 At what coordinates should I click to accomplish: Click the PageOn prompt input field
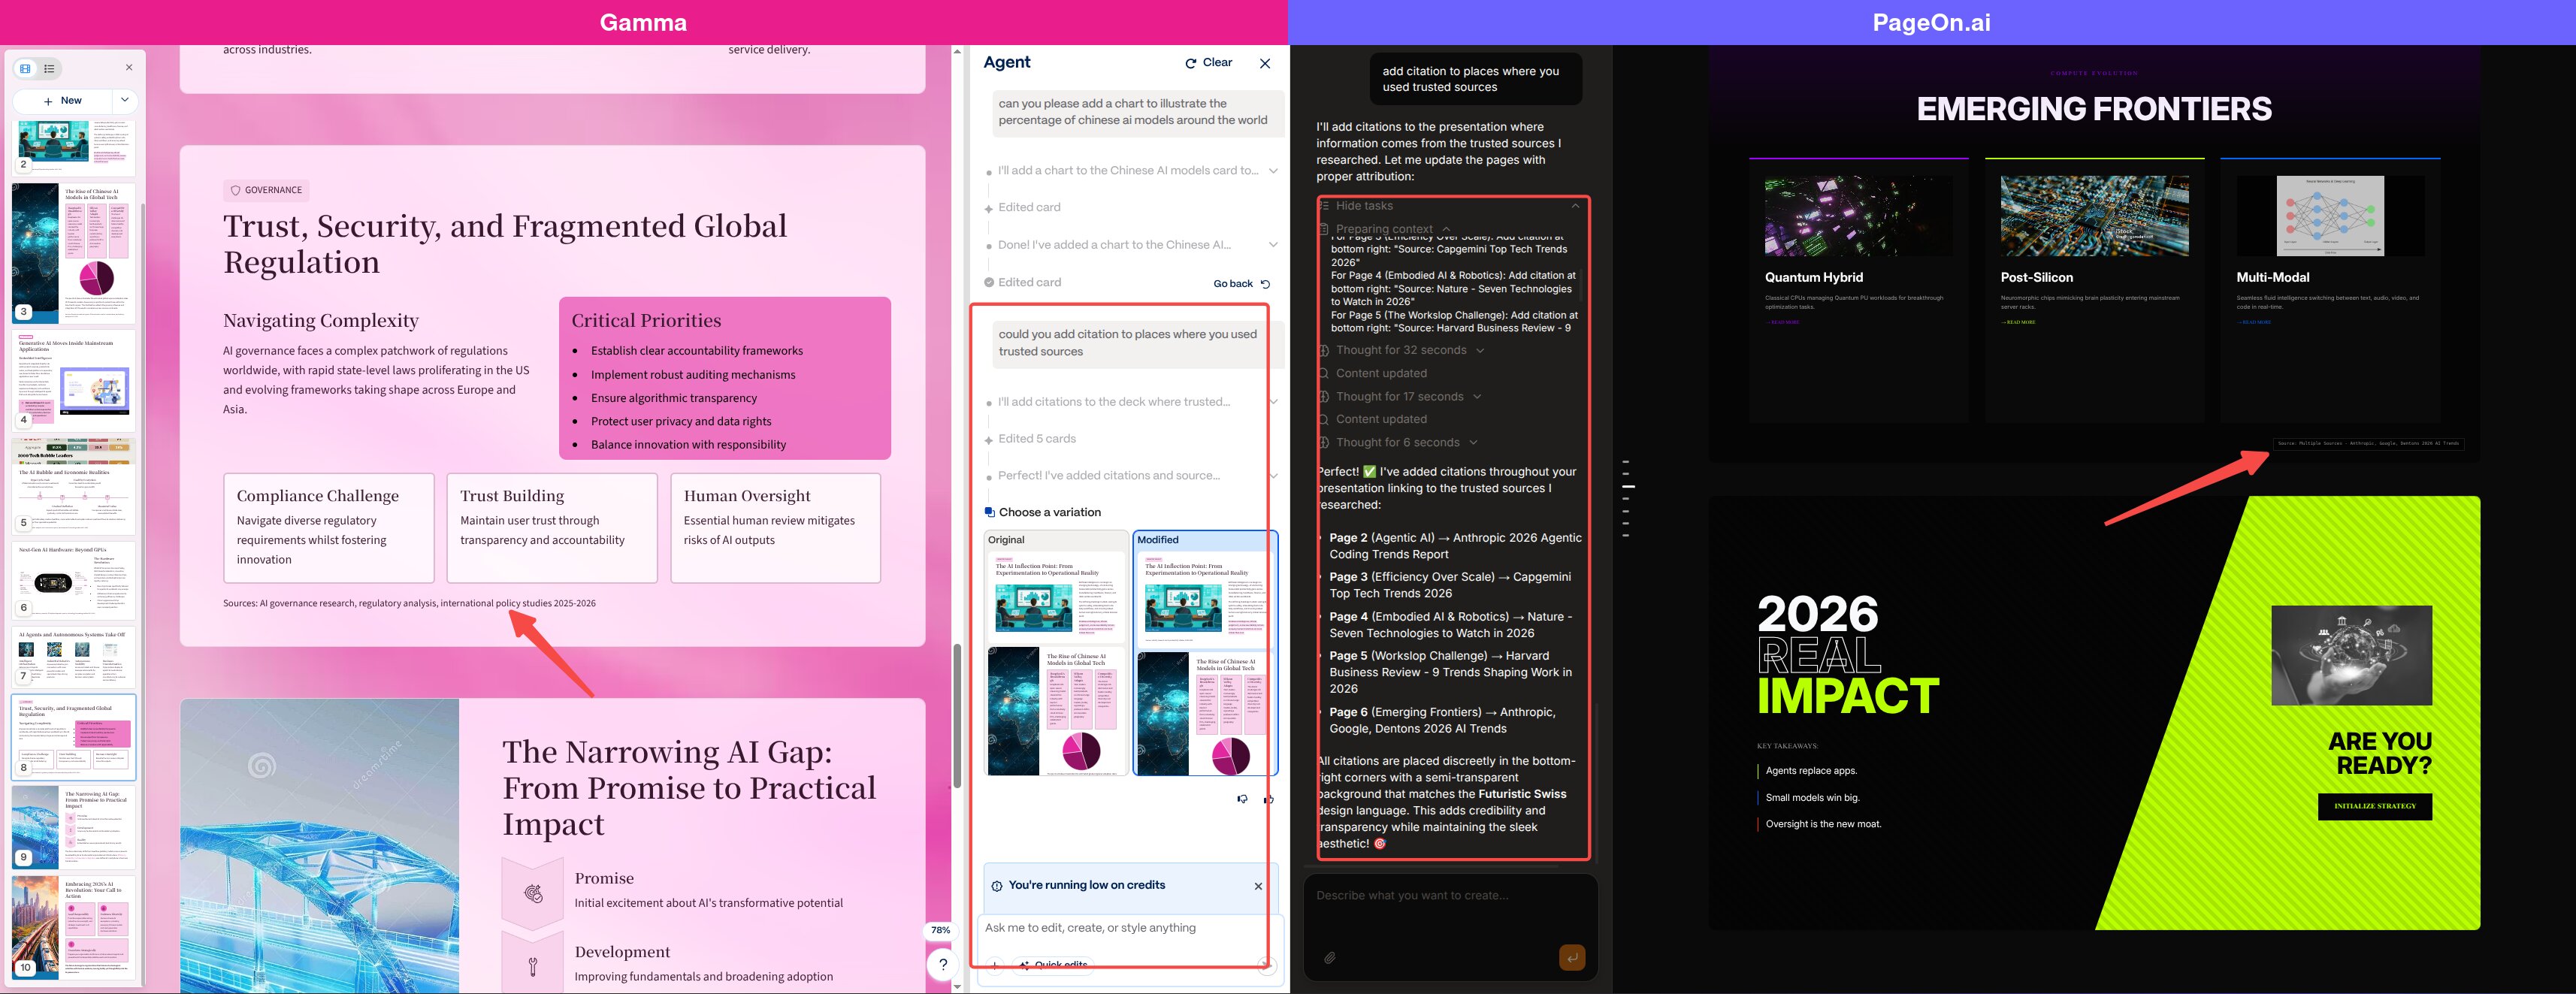pyautogui.click(x=1450, y=896)
